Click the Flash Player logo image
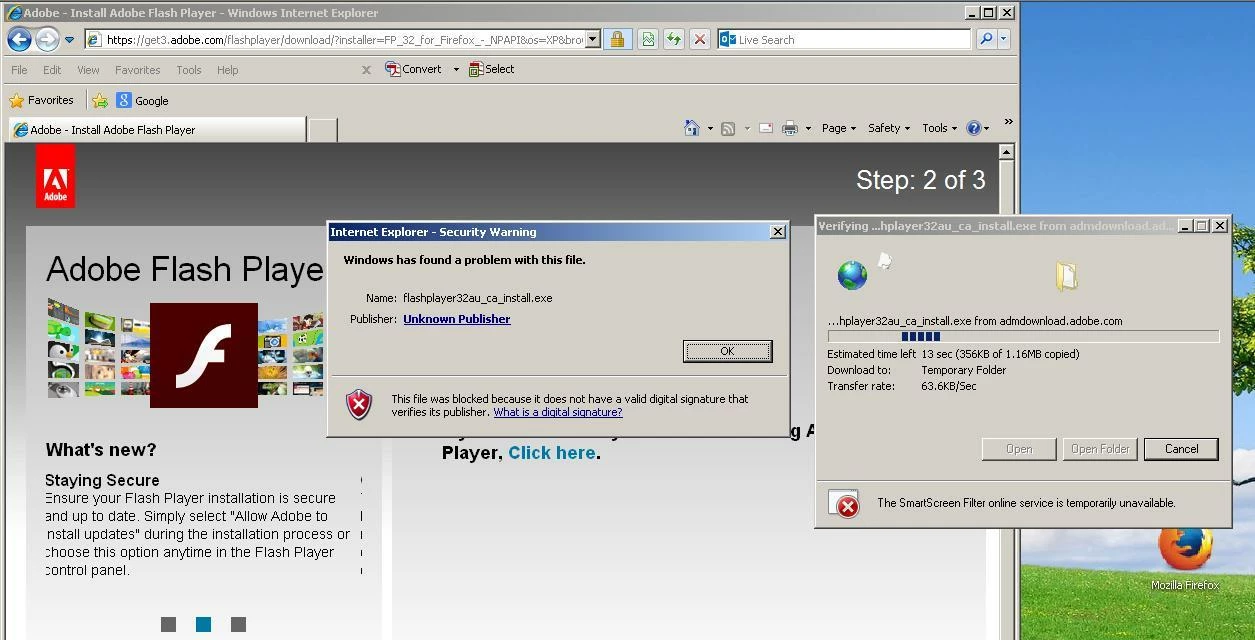The width and height of the screenshot is (1255, 640). pyautogui.click(x=204, y=355)
